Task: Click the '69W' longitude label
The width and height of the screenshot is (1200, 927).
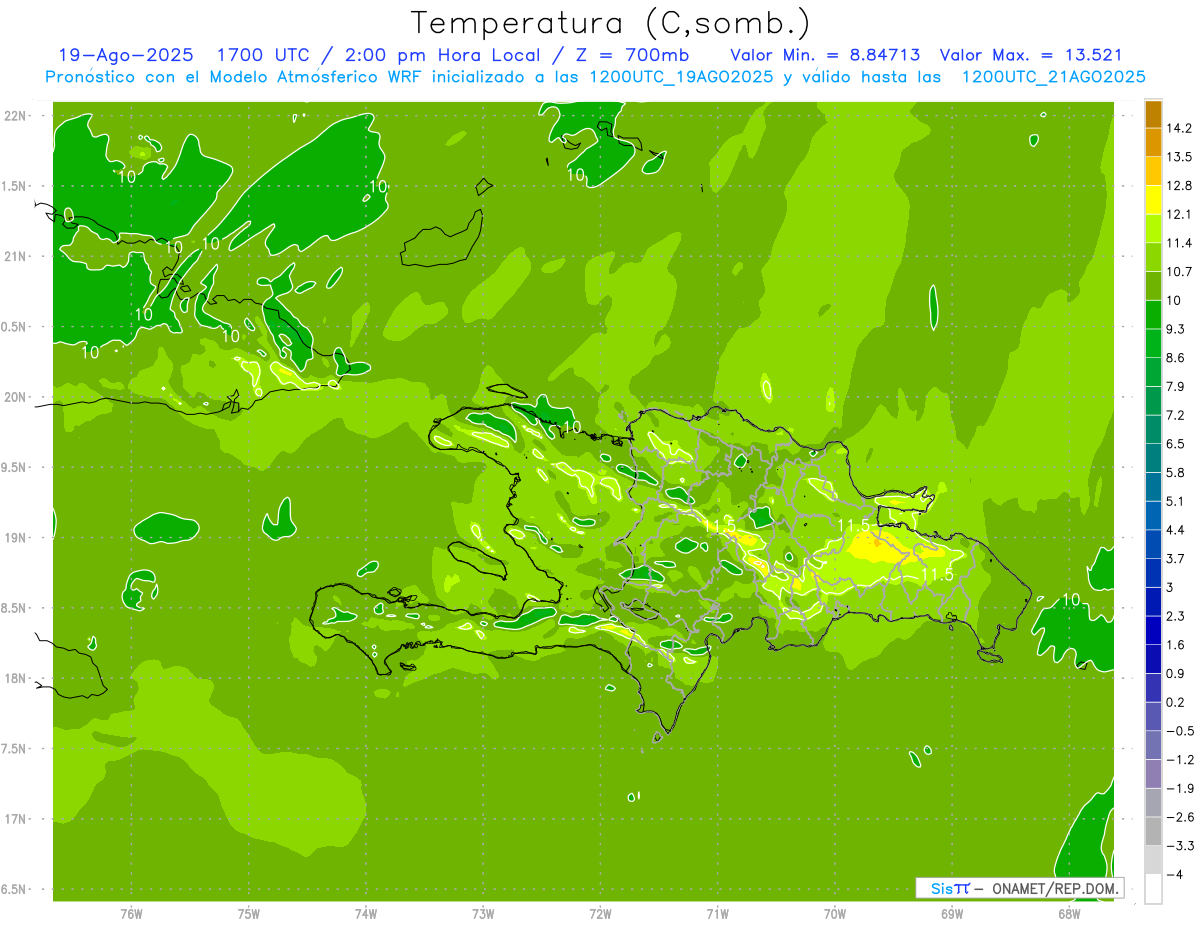Action: pyautogui.click(x=952, y=914)
